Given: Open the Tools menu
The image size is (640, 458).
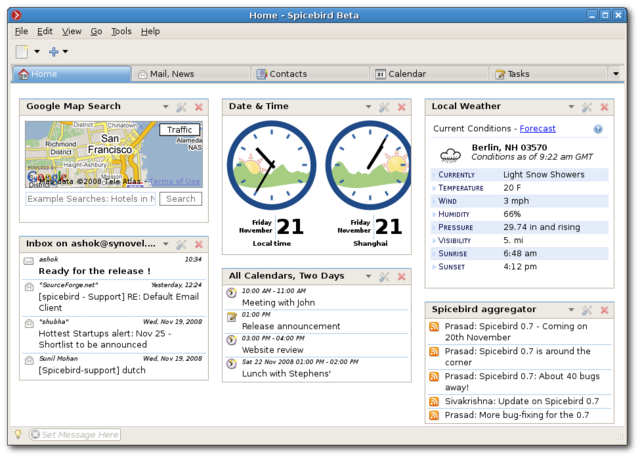Looking at the screenshot, I should [x=121, y=31].
